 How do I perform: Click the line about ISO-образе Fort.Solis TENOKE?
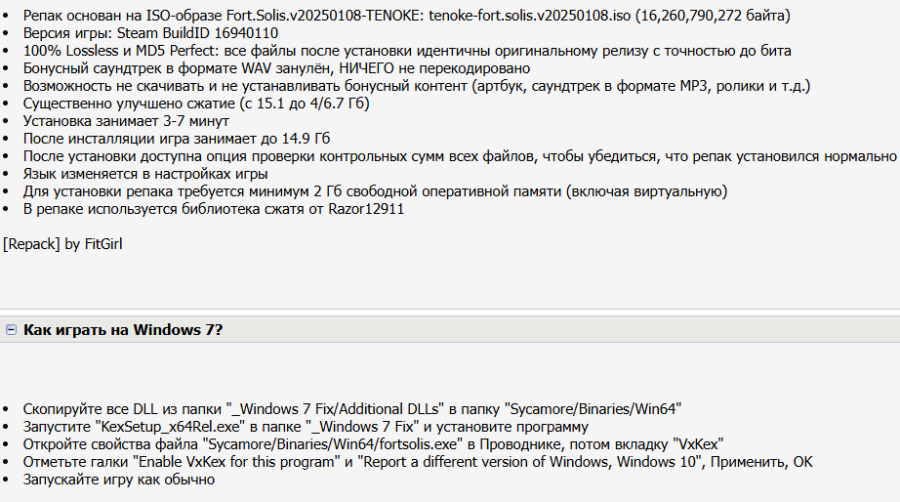pos(406,15)
